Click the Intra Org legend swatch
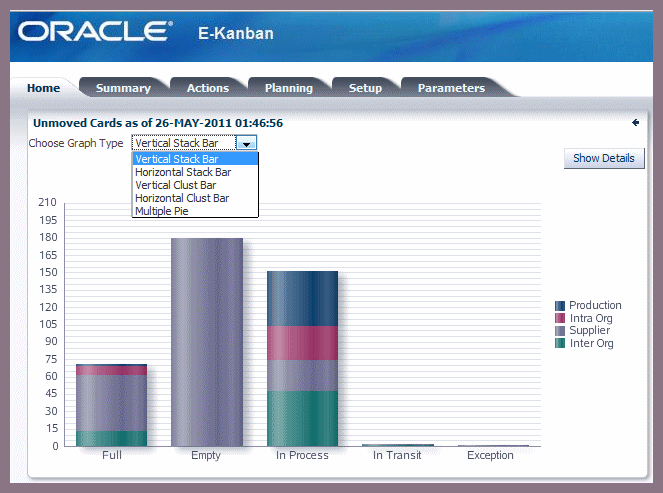The image size is (663, 493). click(x=560, y=318)
